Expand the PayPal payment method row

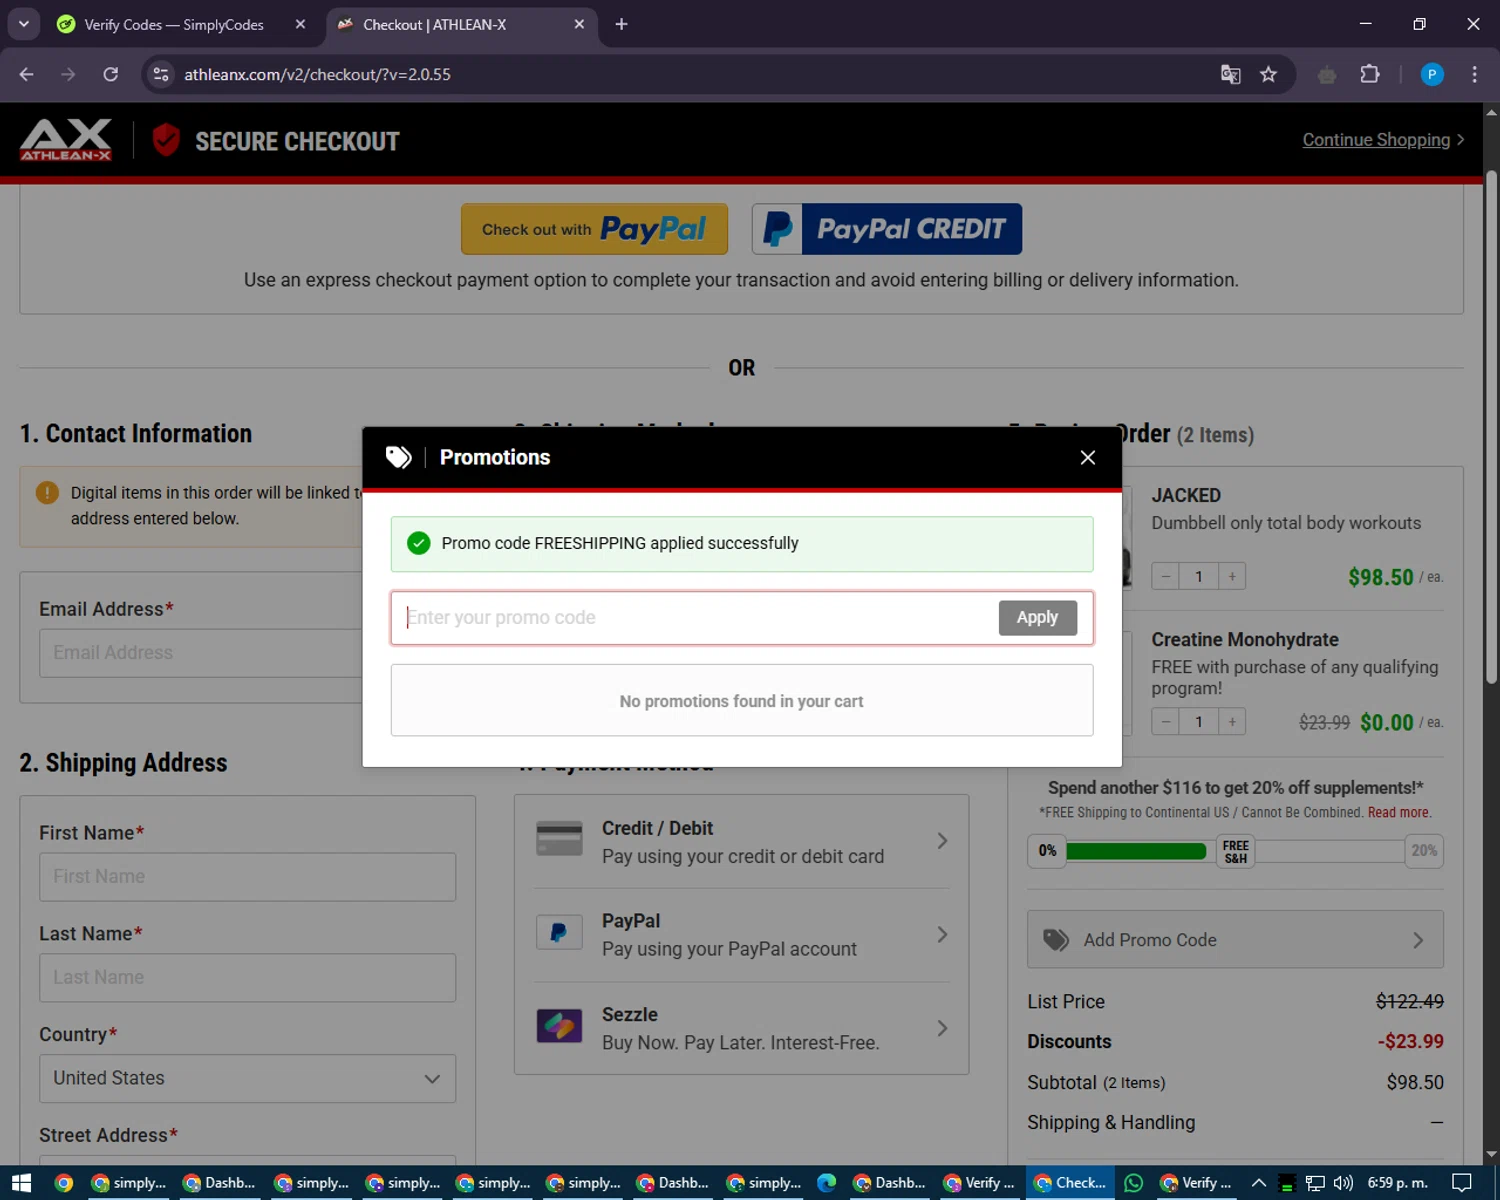(x=742, y=935)
